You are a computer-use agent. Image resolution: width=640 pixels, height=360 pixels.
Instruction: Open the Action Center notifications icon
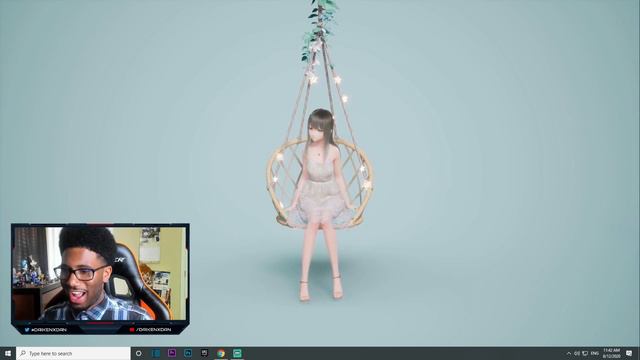[629, 353]
